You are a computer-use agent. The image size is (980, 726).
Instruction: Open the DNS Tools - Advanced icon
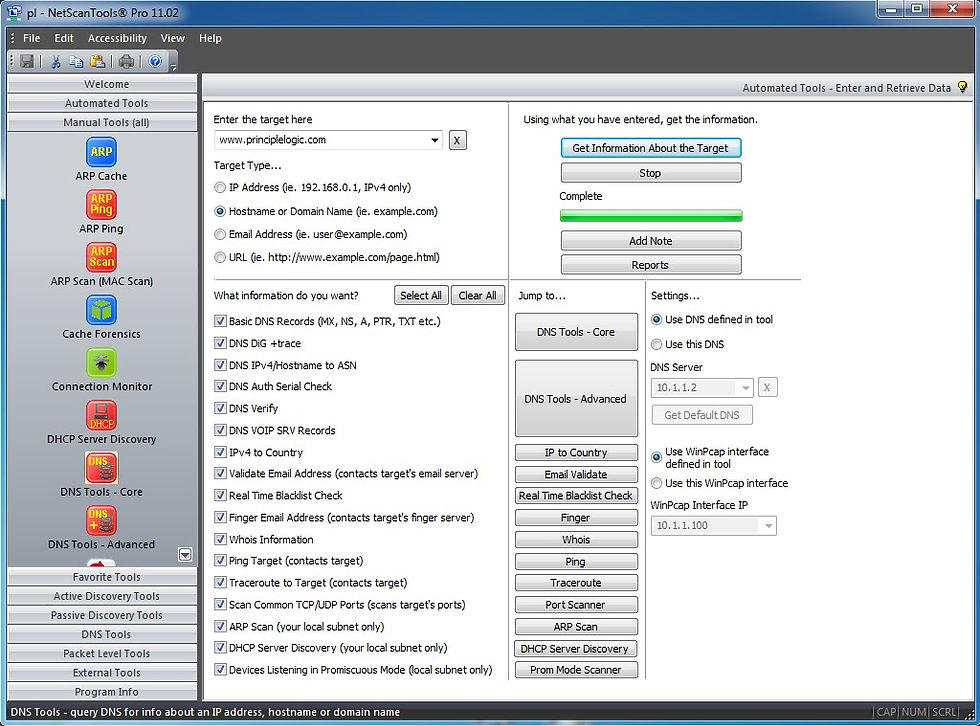tap(101, 520)
